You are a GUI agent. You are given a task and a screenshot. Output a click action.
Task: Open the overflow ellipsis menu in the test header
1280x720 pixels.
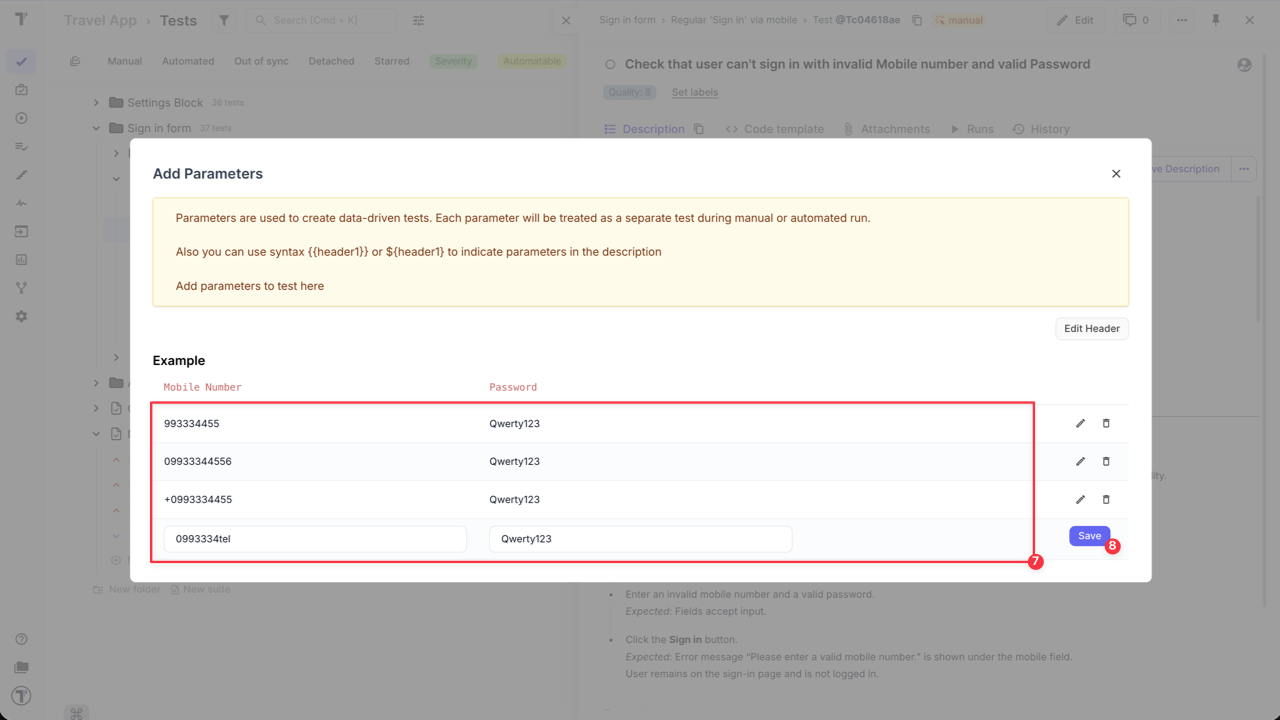1181,19
